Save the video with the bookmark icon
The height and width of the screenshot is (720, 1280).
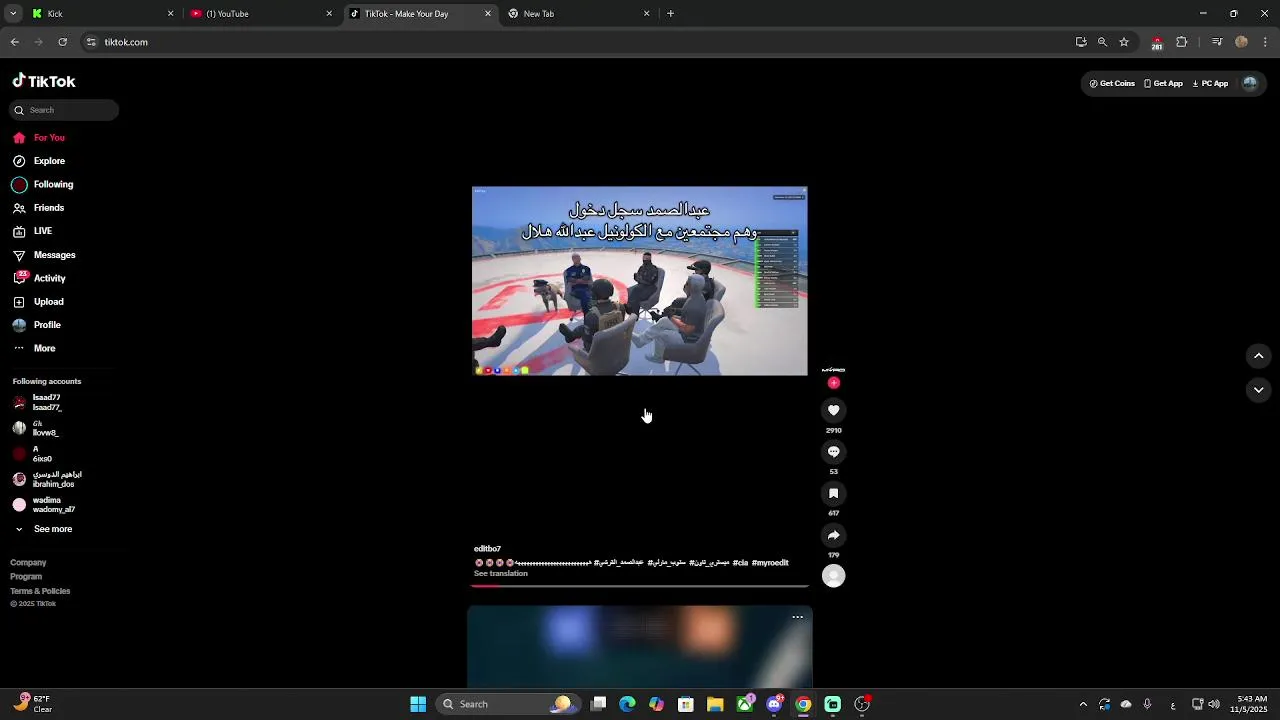(x=833, y=493)
